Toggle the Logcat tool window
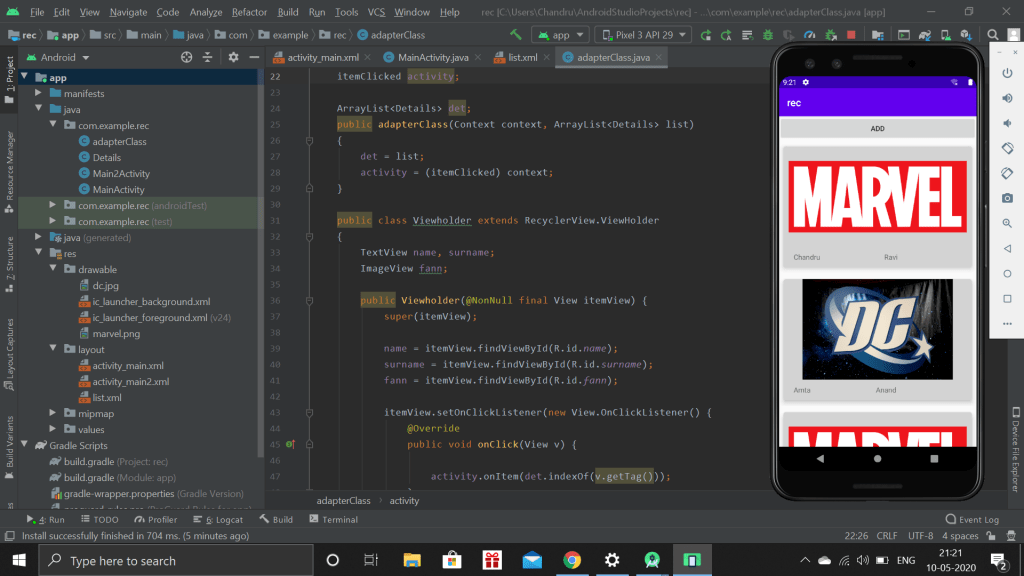 [221, 520]
